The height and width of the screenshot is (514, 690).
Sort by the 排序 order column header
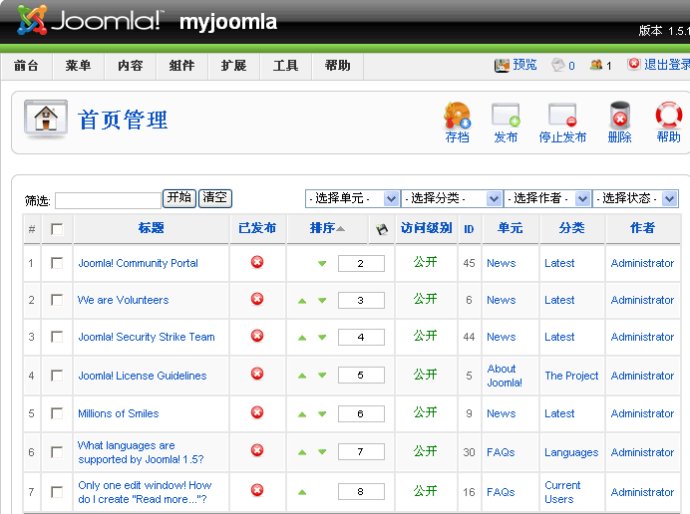coord(322,228)
